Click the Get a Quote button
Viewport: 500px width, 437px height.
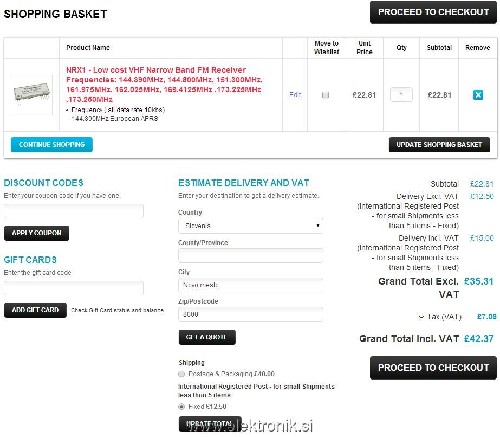tap(207, 337)
